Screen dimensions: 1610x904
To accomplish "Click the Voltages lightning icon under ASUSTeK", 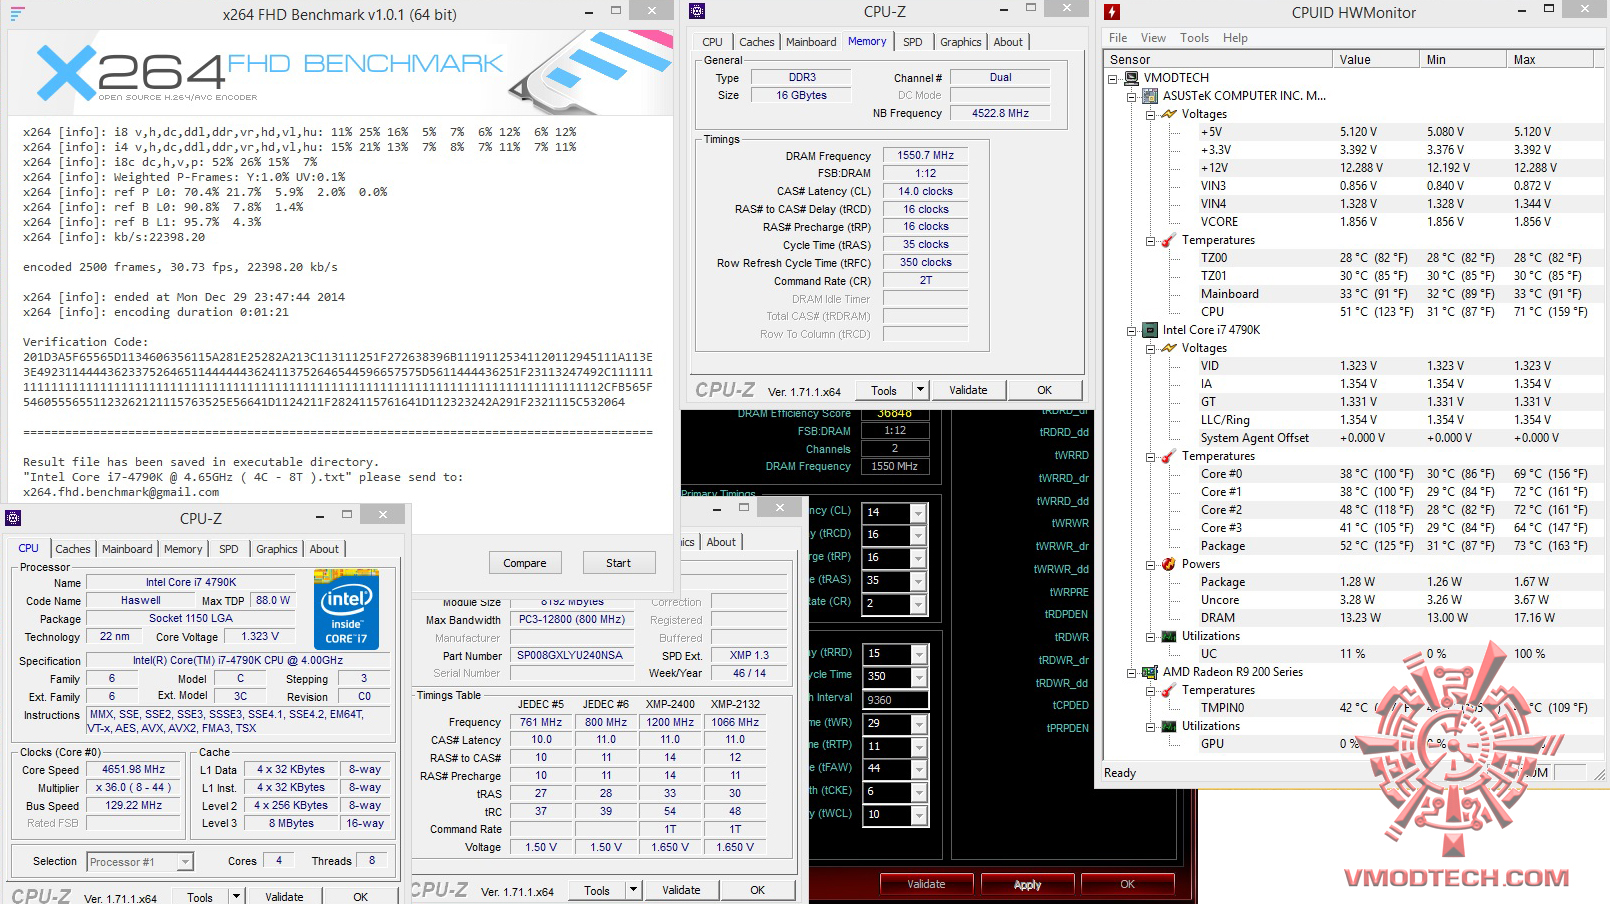I will click(1169, 114).
